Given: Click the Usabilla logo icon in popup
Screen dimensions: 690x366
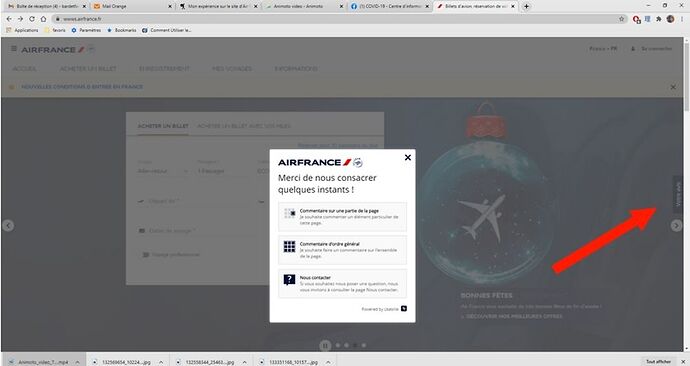Looking at the screenshot, I should click(404, 309).
